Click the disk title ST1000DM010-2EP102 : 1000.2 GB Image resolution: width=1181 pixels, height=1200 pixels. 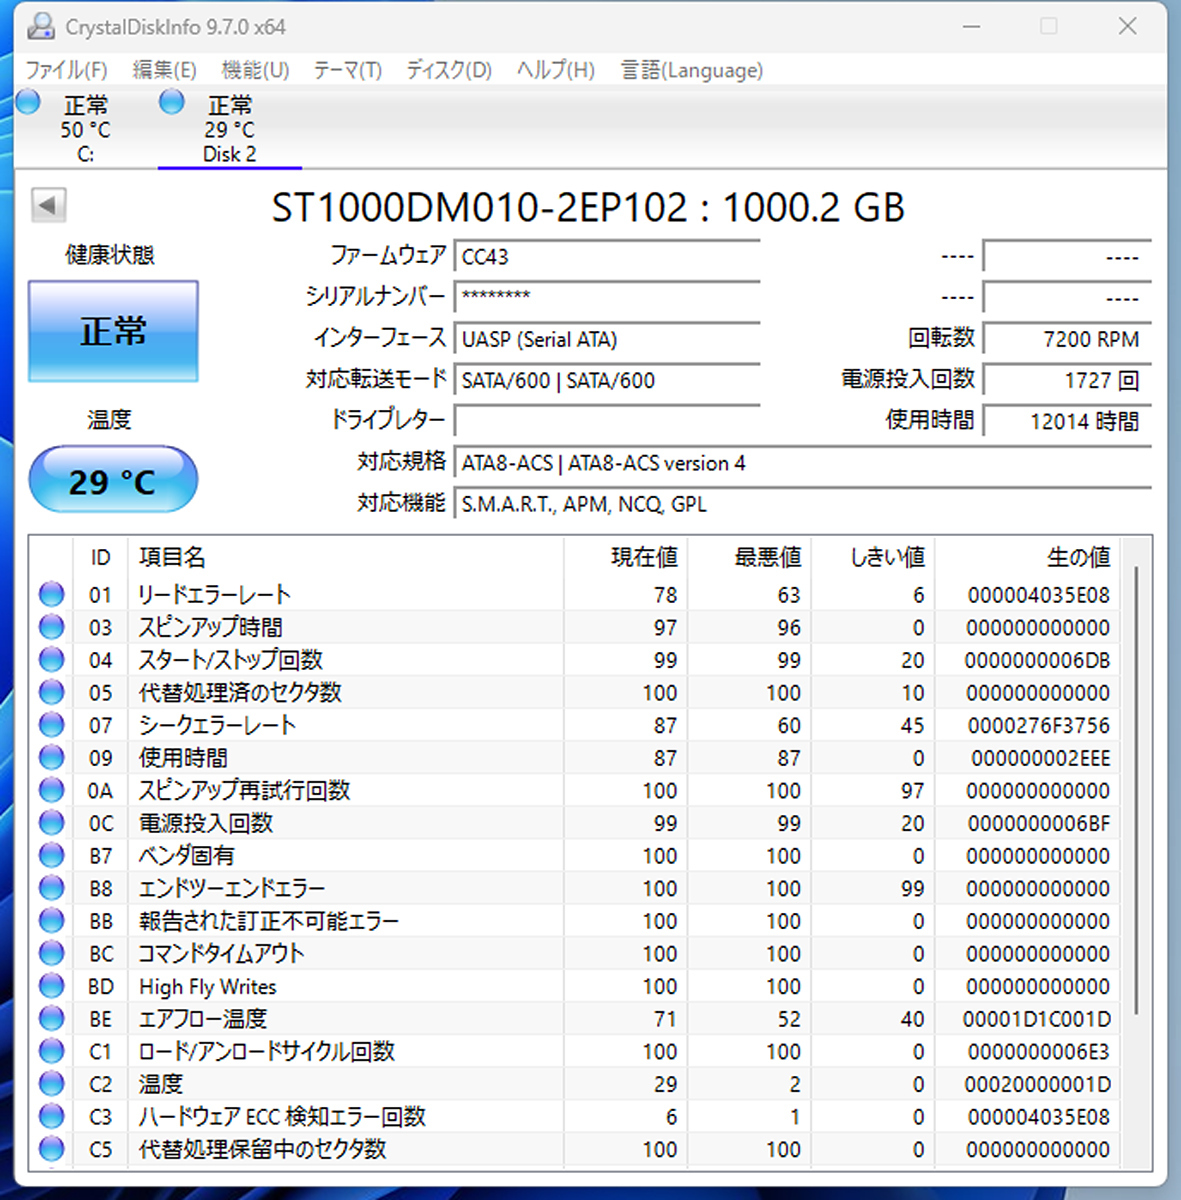point(588,208)
